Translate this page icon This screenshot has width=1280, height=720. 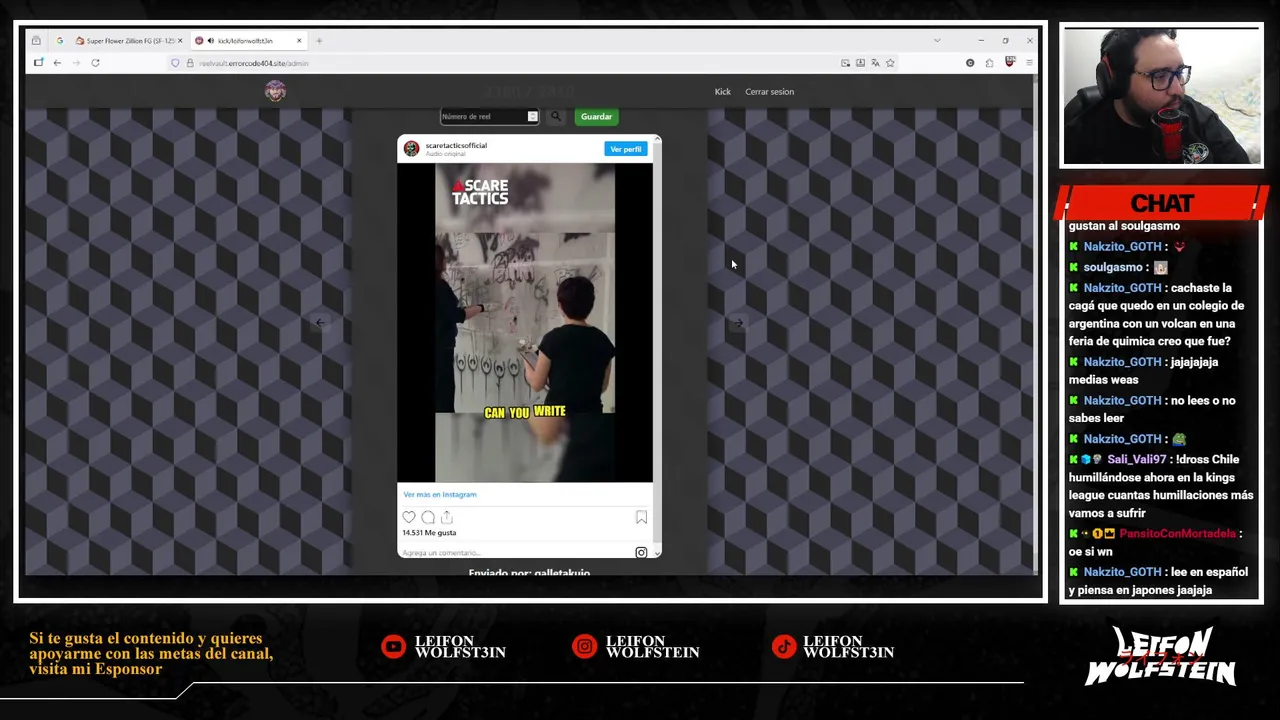click(x=875, y=63)
